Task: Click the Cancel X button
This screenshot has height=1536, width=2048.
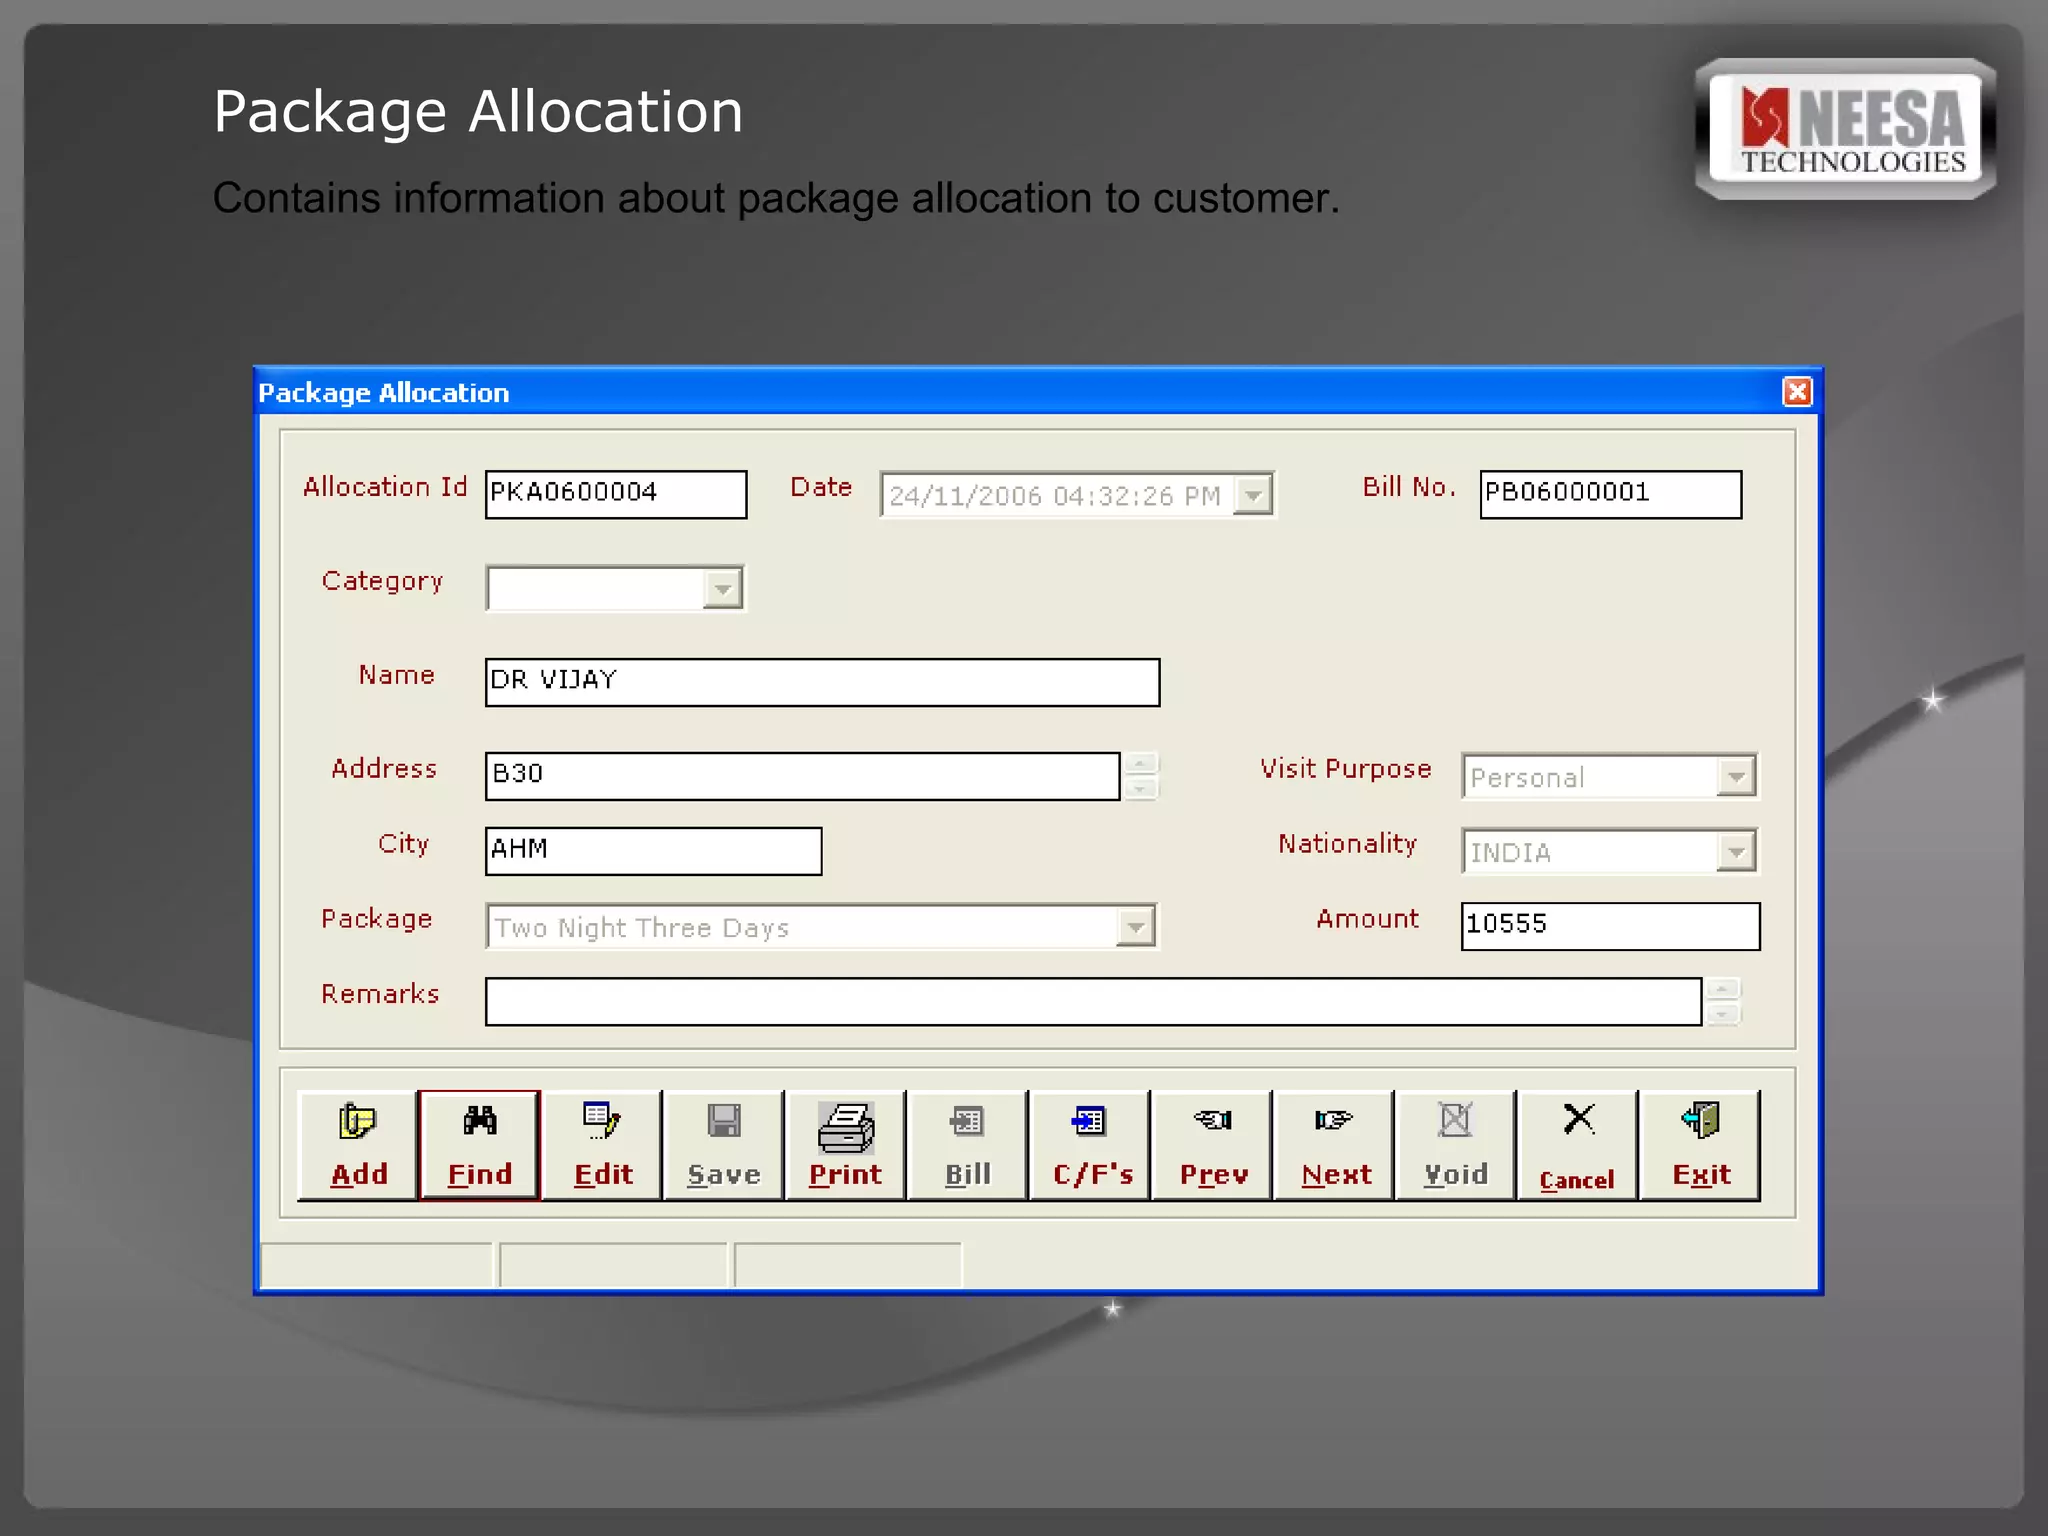Action: click(x=1578, y=1145)
